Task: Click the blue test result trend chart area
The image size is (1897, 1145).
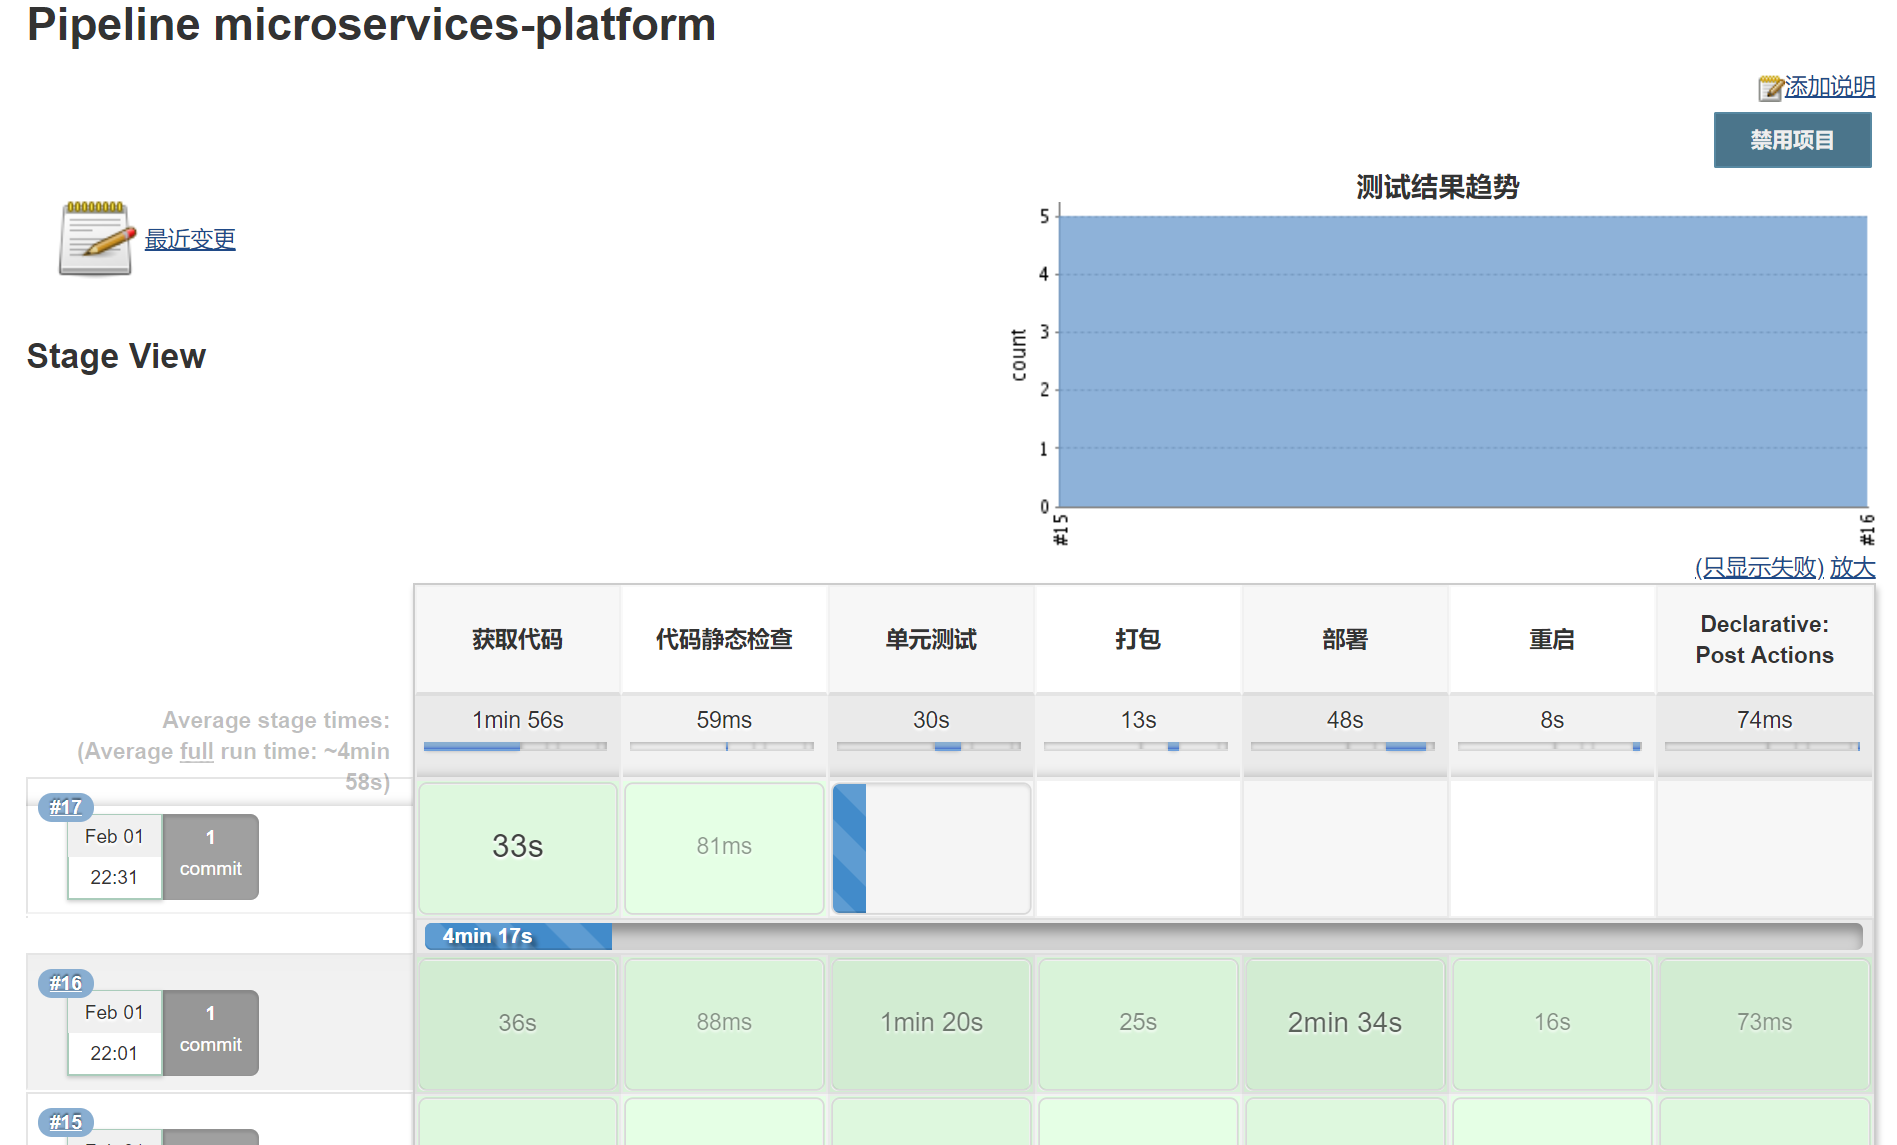Action: pos(1463,361)
